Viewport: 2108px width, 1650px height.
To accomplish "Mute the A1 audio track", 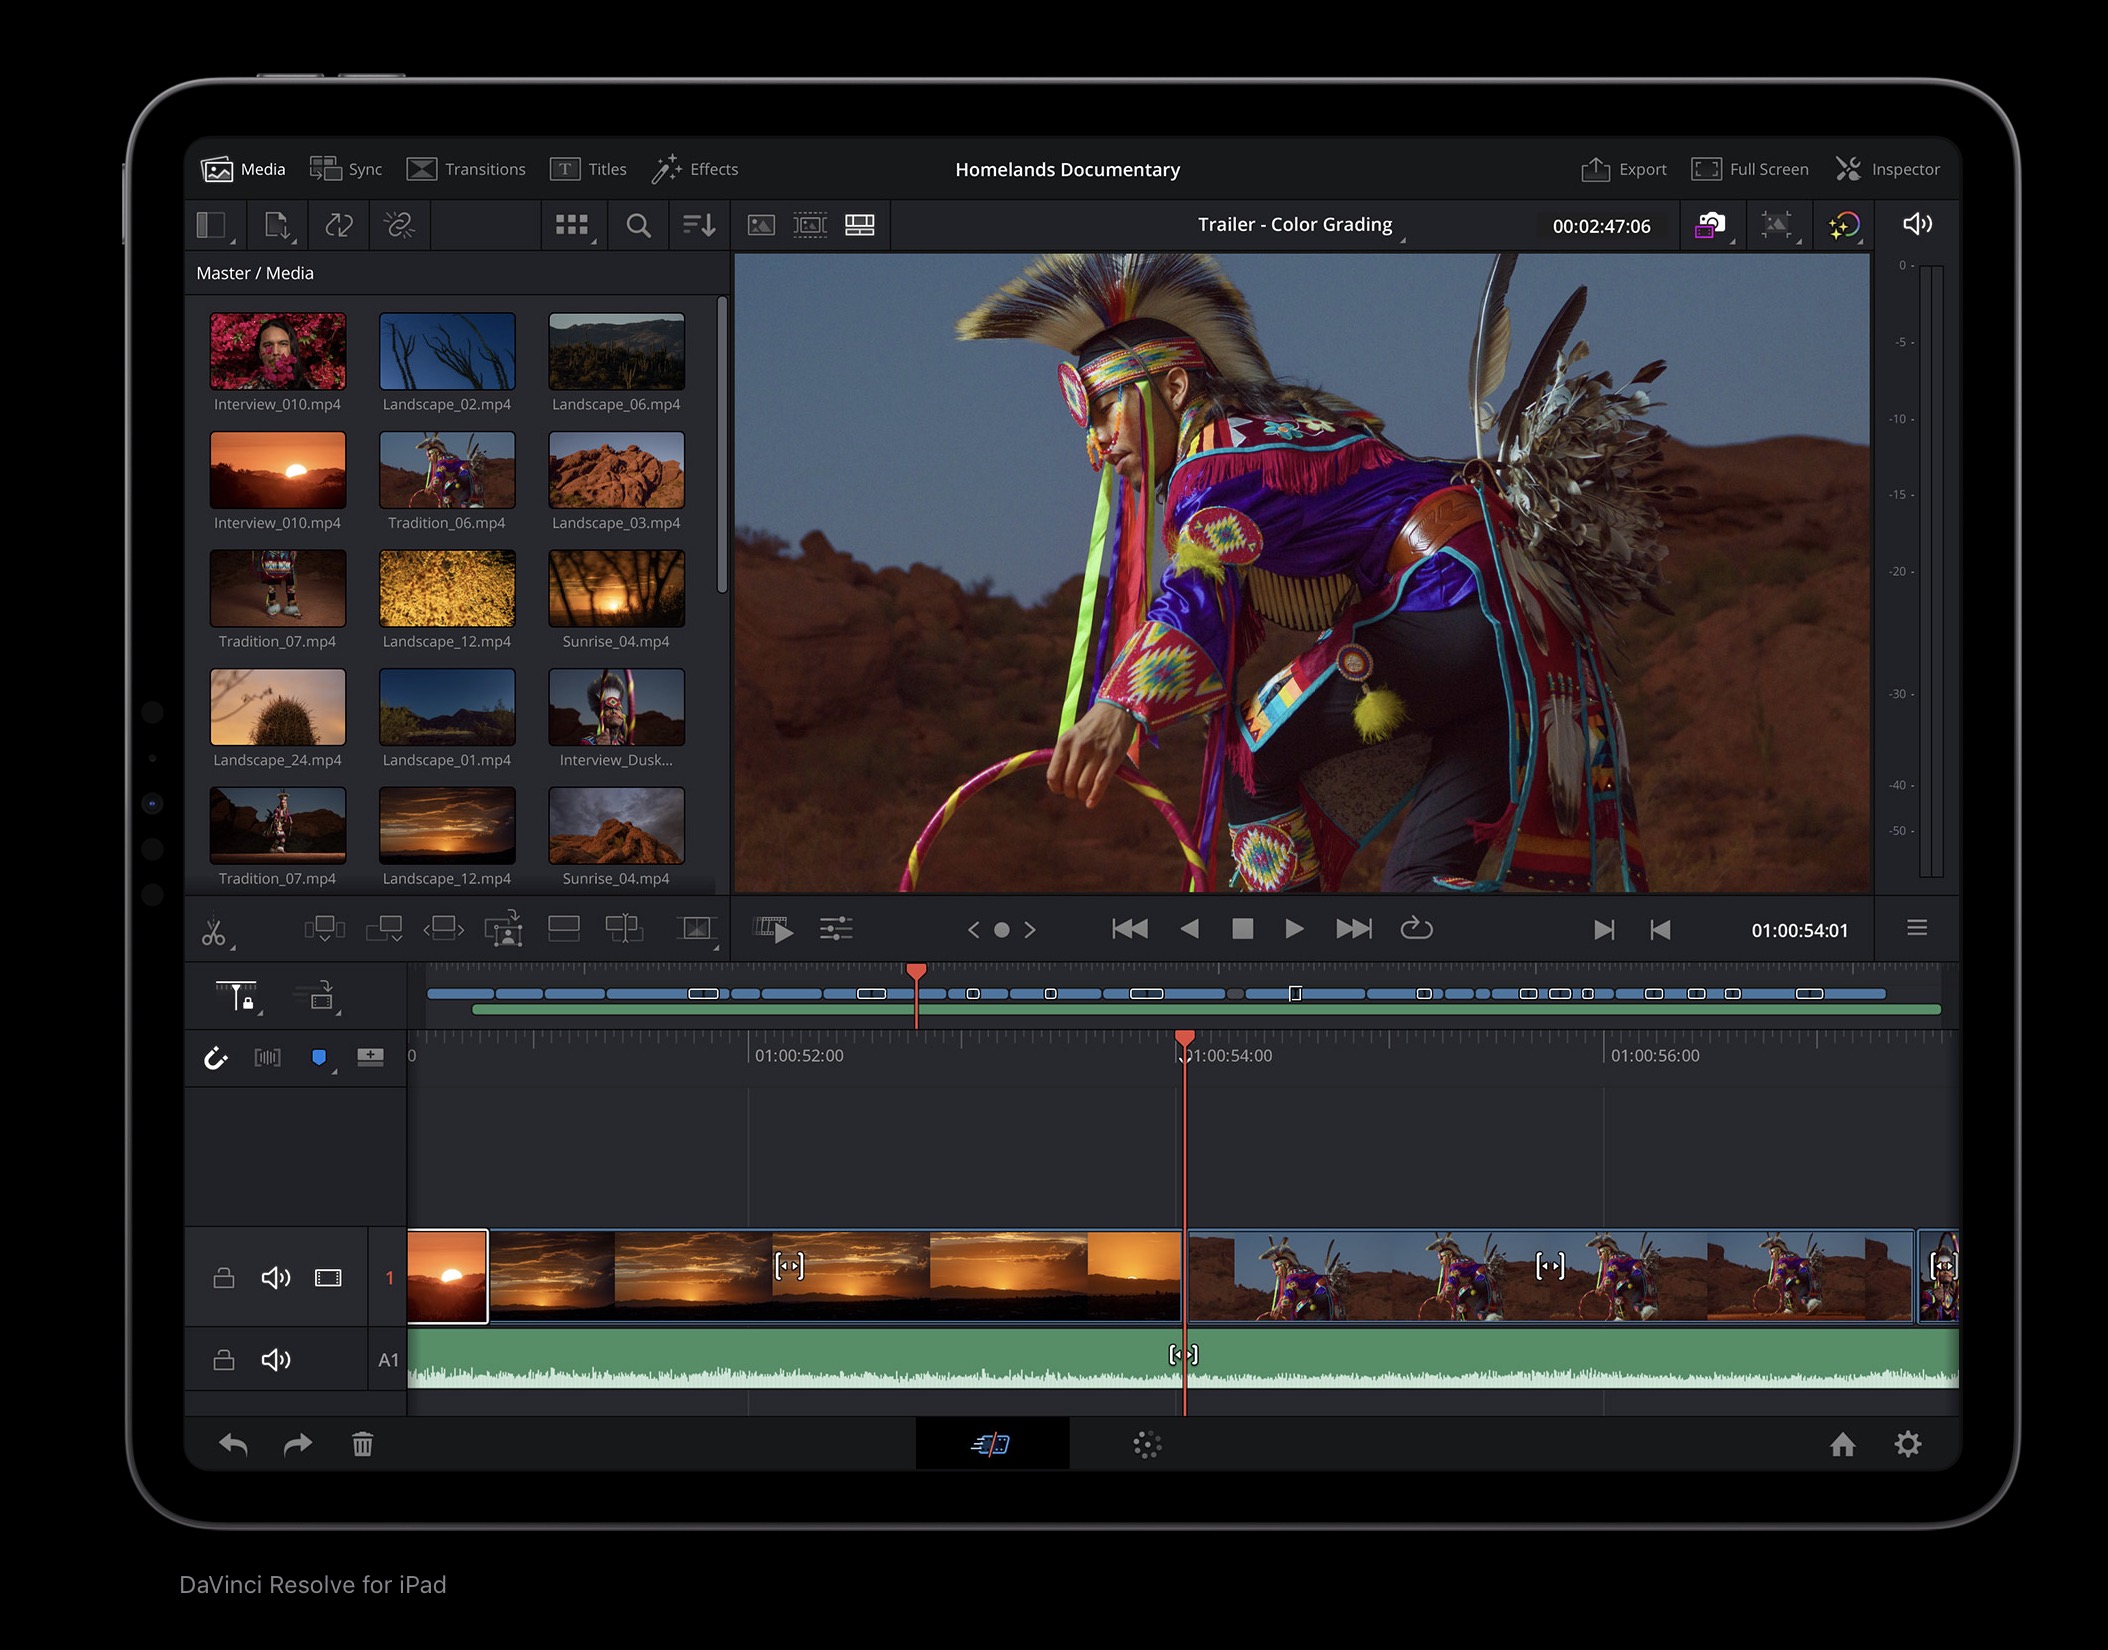I will tap(276, 1359).
